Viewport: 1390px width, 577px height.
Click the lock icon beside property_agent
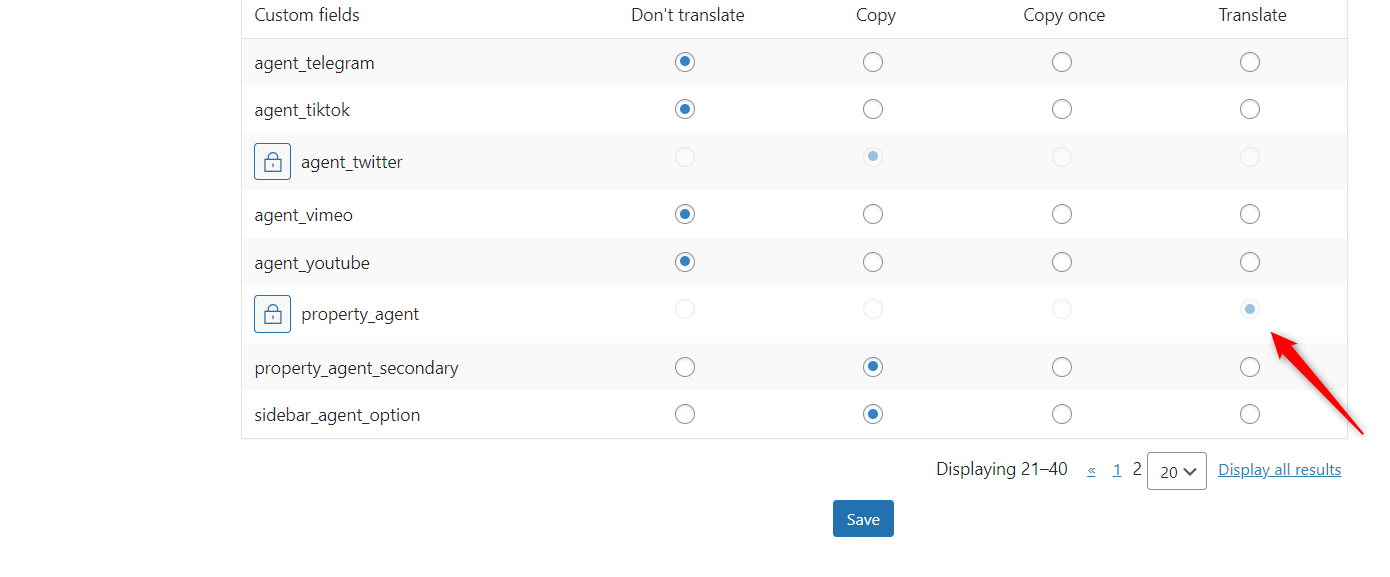tap(272, 313)
